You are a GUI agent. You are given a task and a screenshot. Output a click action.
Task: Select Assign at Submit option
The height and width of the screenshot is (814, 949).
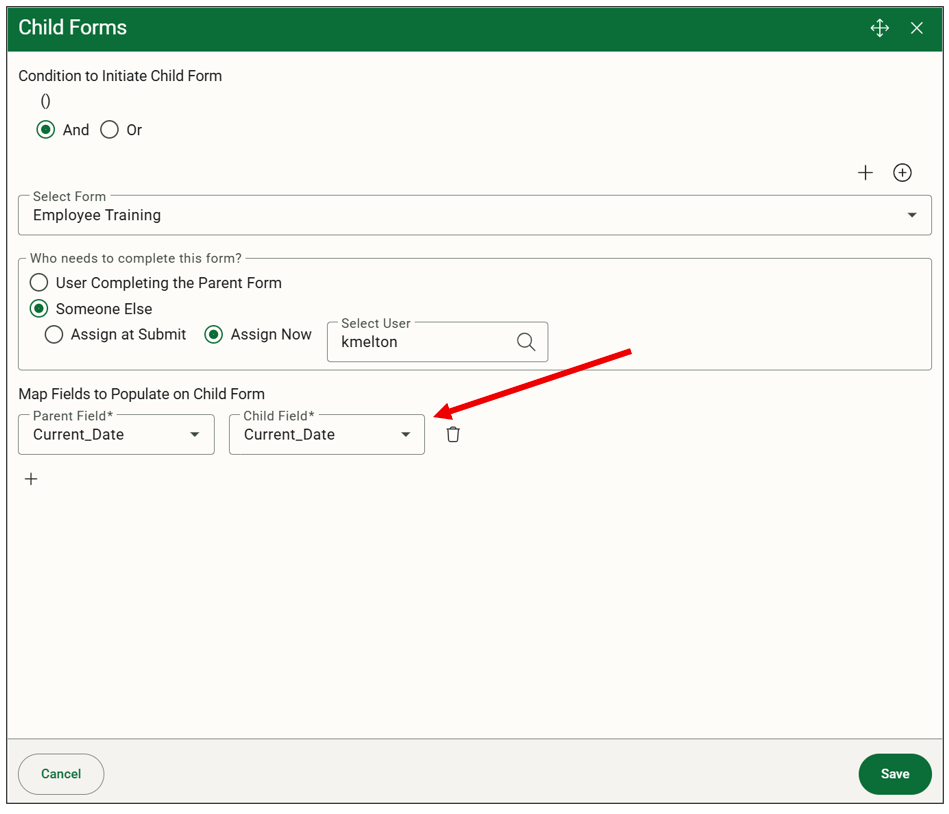click(54, 335)
